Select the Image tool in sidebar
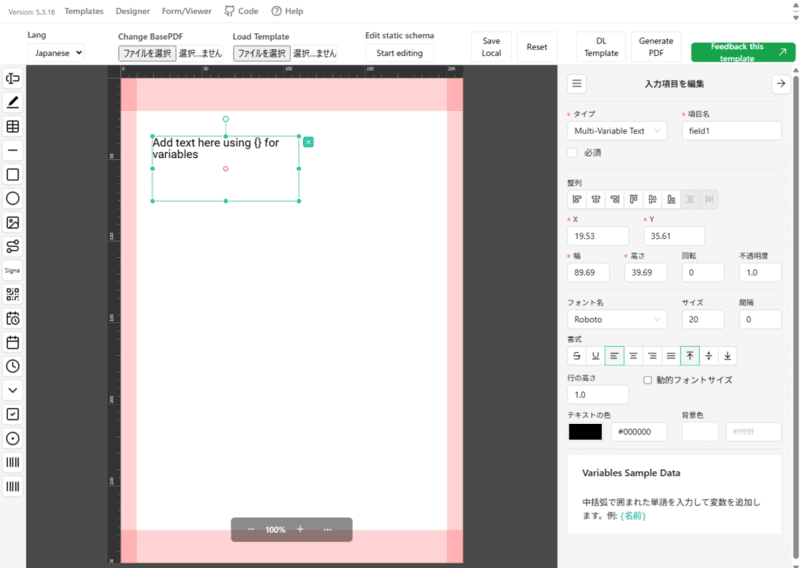Image resolution: width=800 pixels, height=568 pixels. click(13, 223)
